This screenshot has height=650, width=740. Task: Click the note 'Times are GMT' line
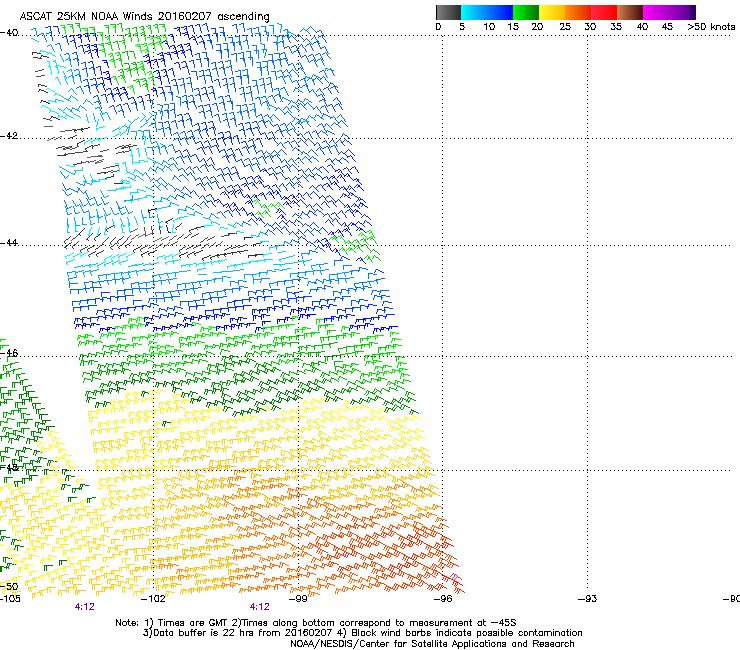click(x=315, y=623)
